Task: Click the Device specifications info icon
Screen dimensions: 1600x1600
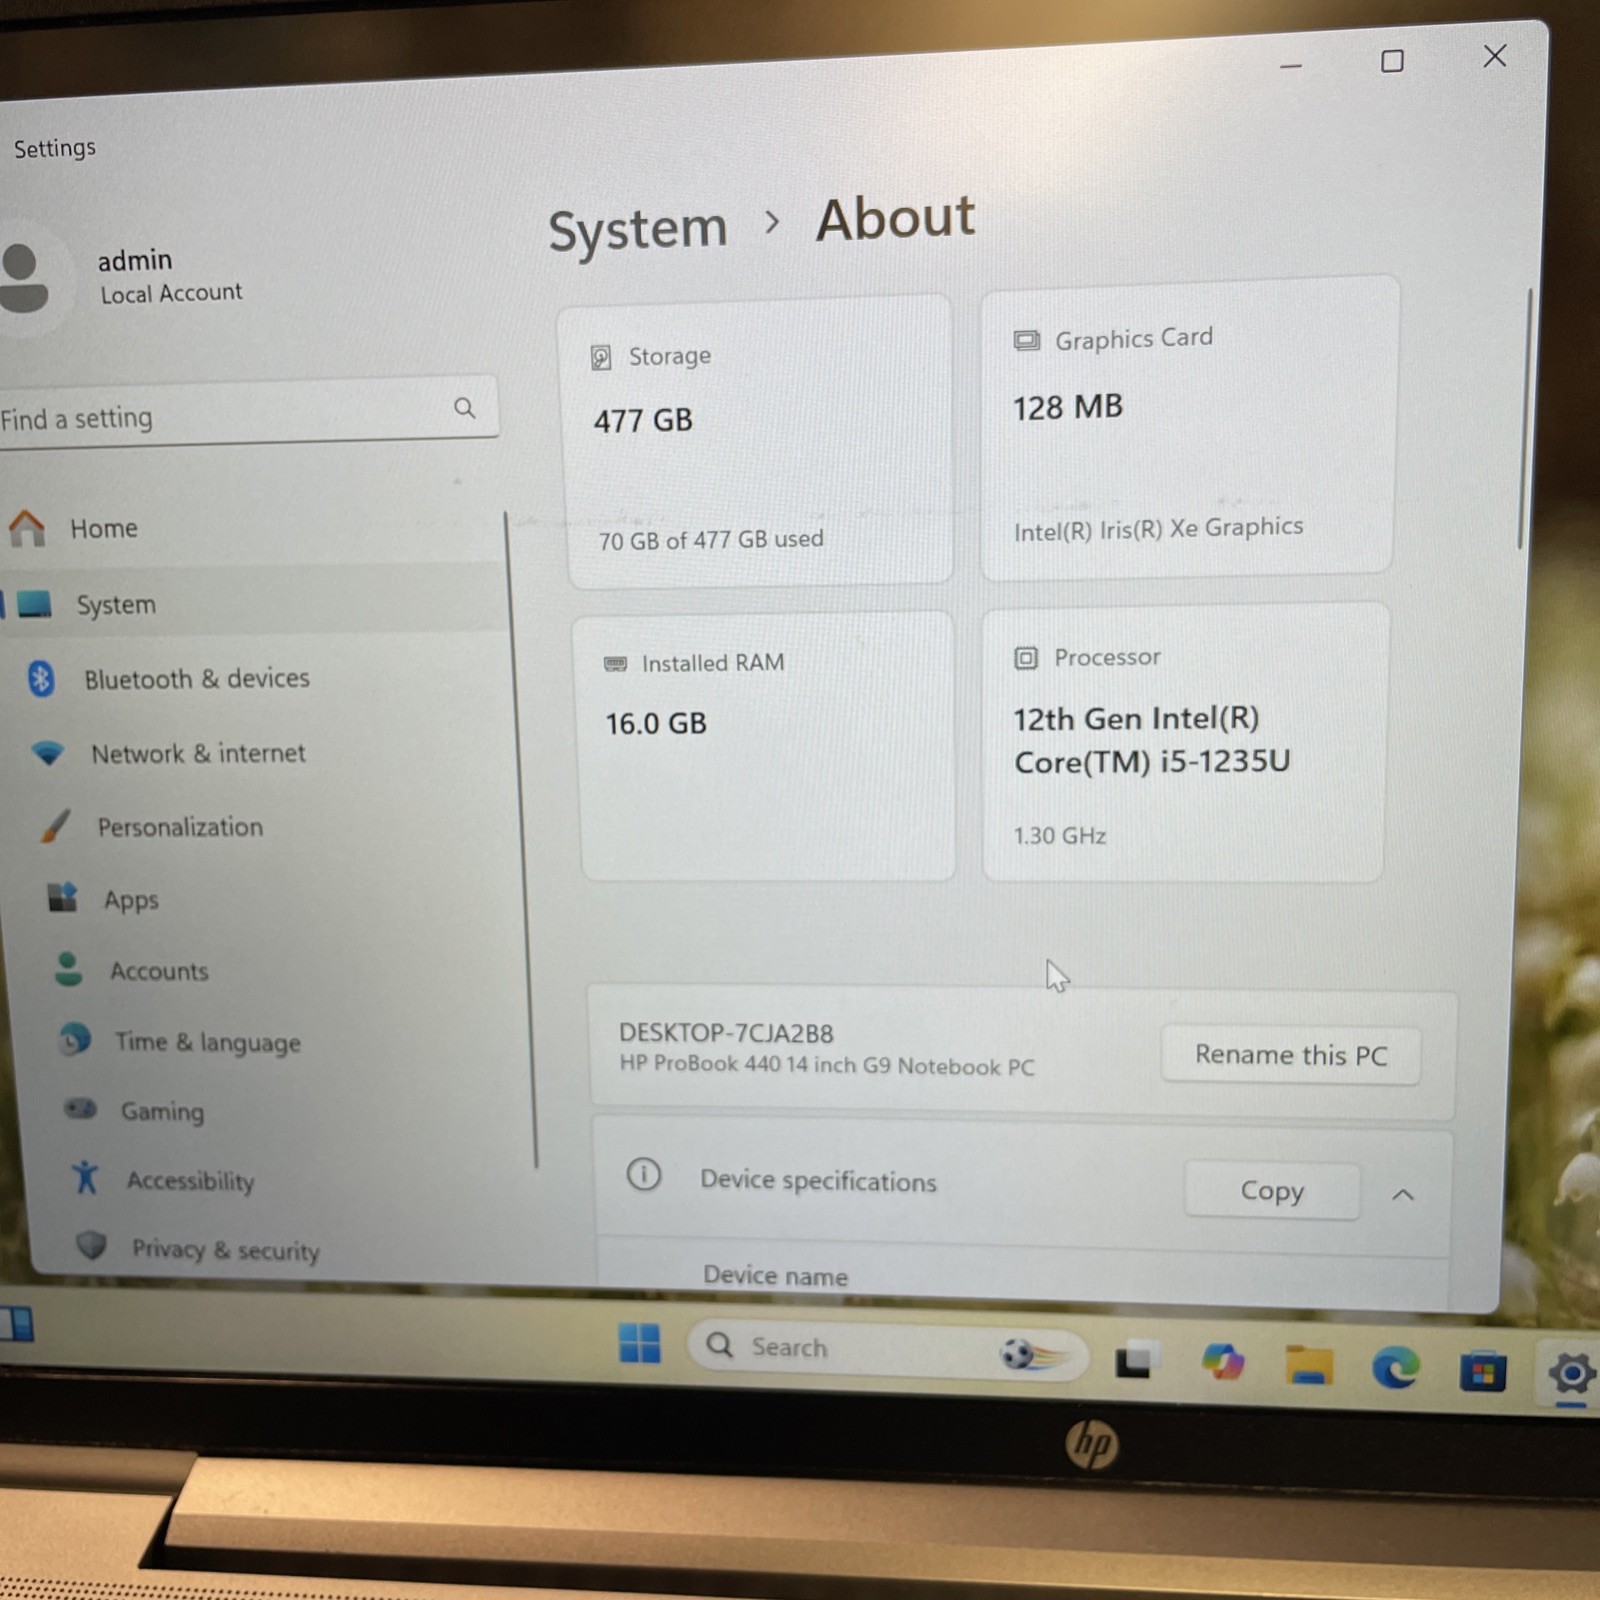Action: [x=644, y=1174]
